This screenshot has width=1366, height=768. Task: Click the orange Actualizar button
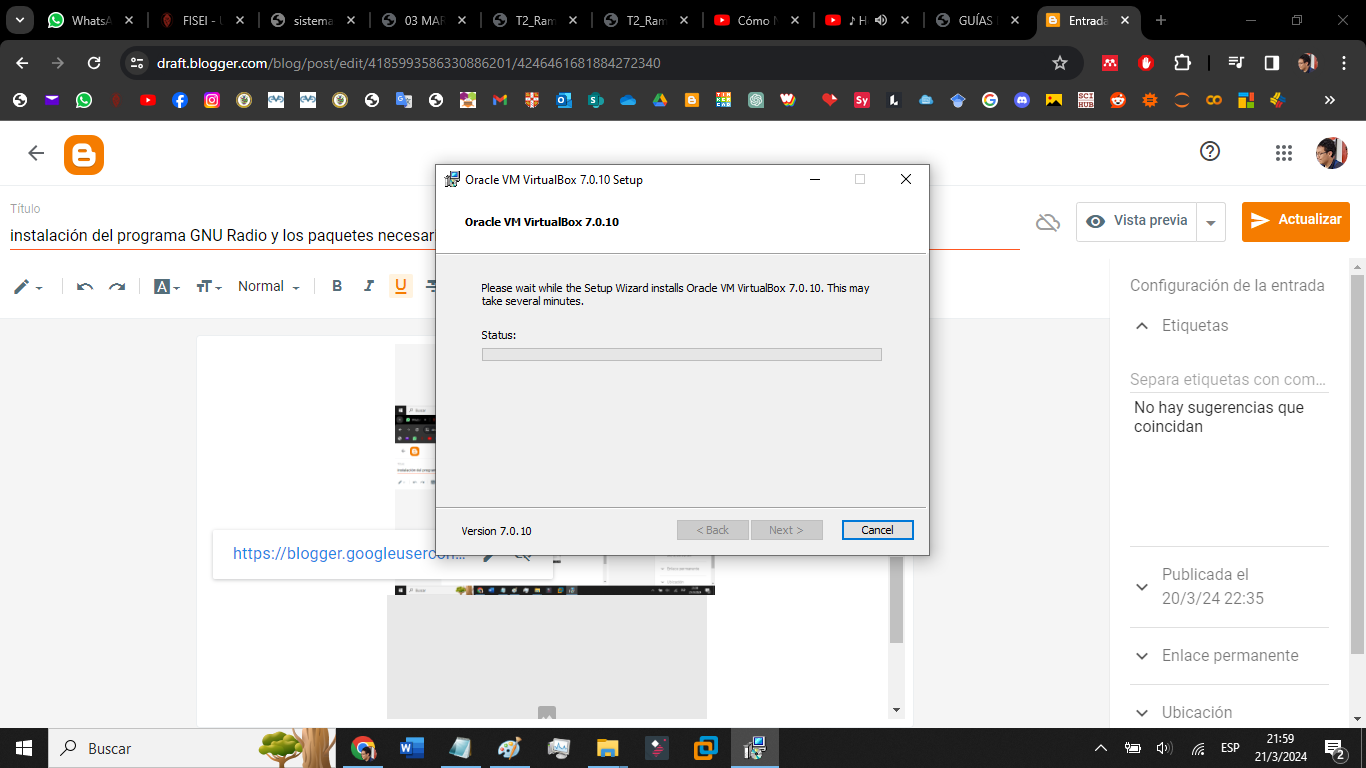[x=1295, y=221]
